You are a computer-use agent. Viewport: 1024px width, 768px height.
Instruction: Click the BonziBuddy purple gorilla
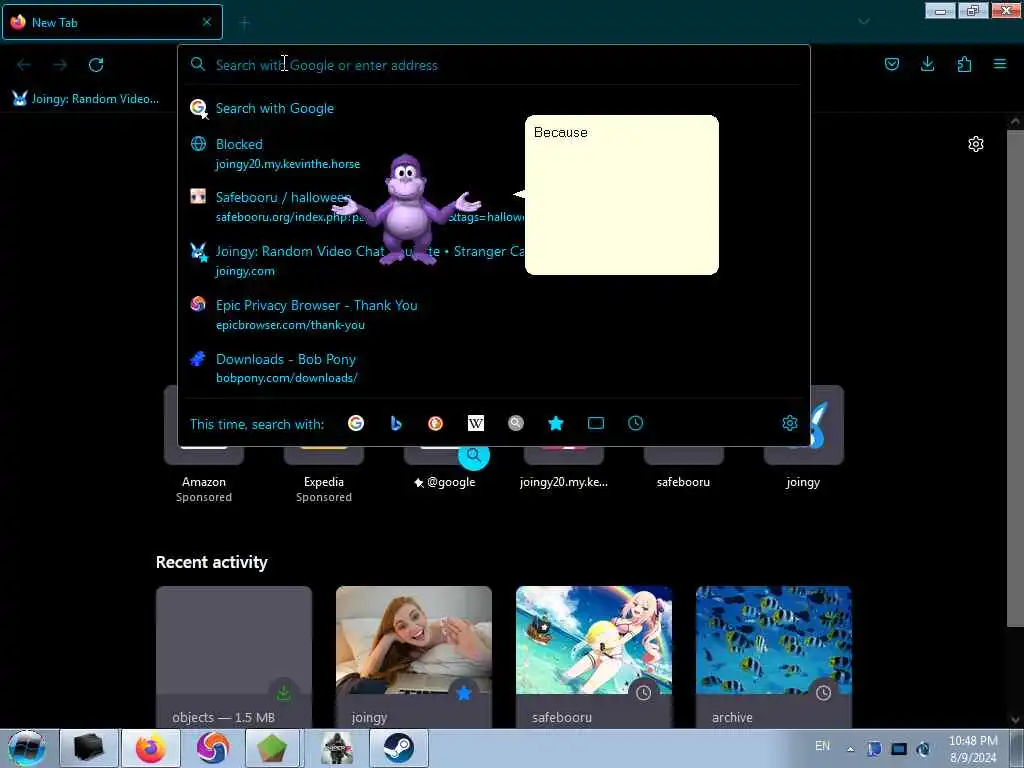tap(406, 209)
